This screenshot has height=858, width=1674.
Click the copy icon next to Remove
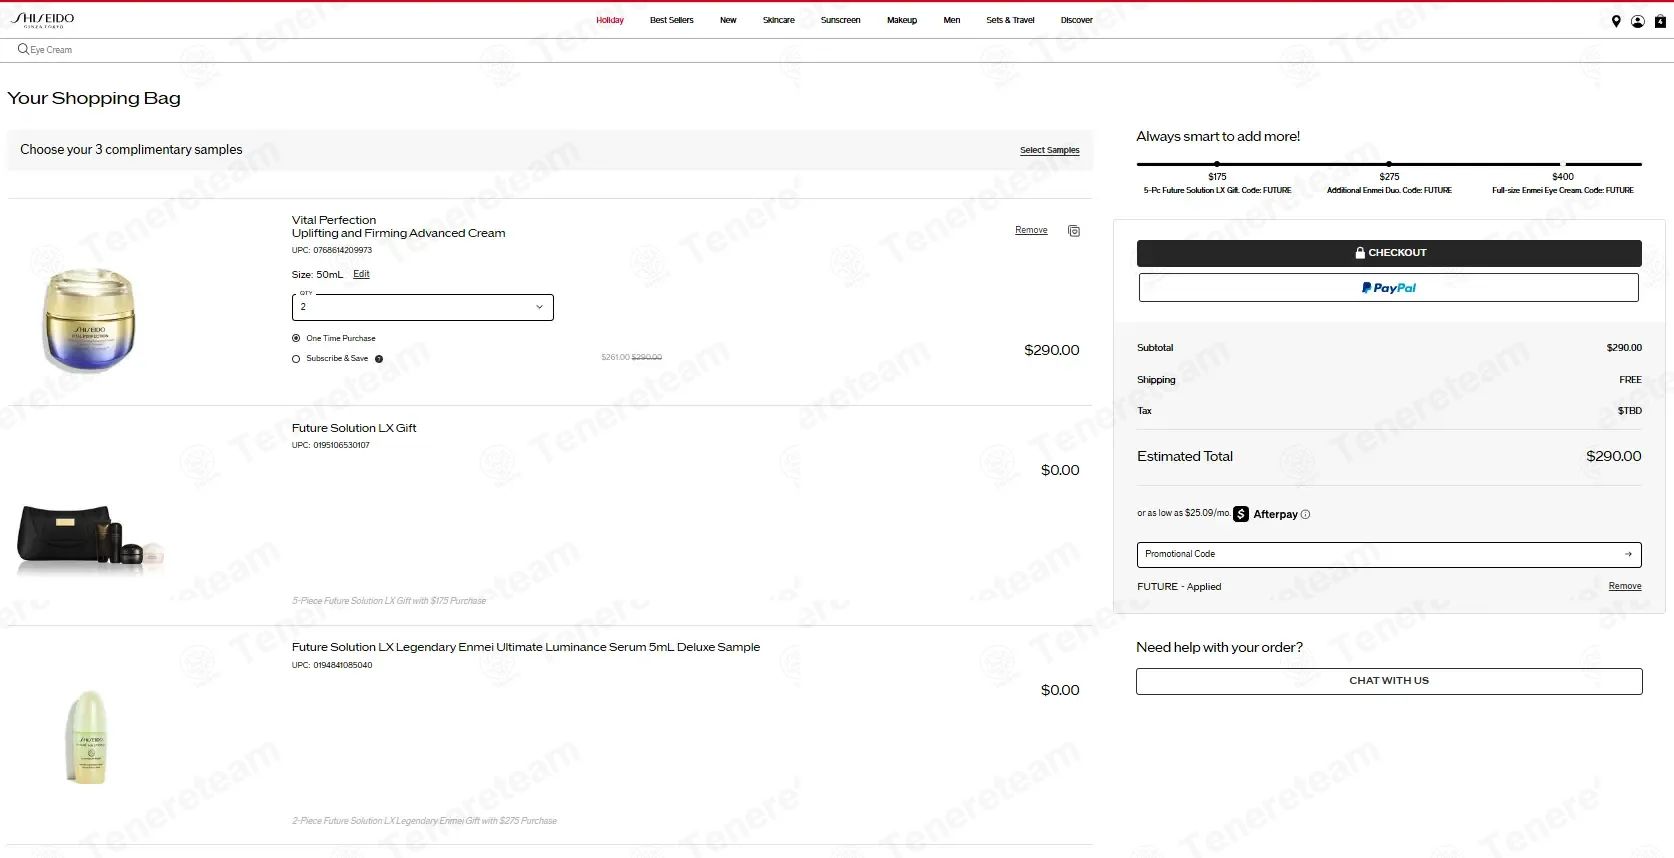[x=1074, y=231]
